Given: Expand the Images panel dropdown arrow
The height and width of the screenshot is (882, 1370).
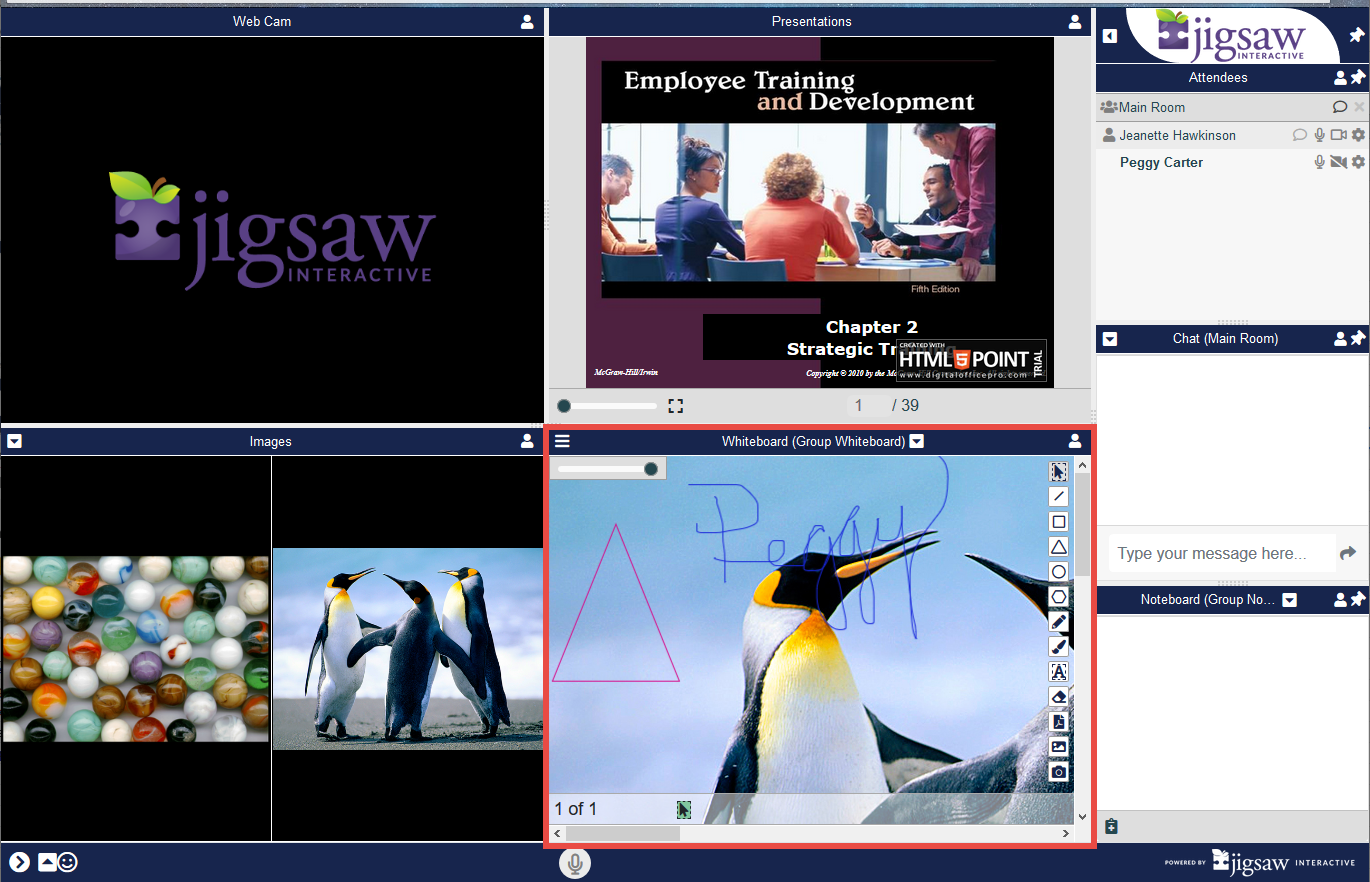Looking at the screenshot, I should tap(14, 441).
